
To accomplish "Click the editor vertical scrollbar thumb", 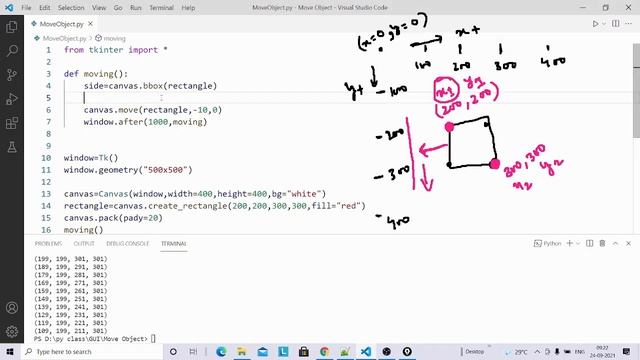I will pyautogui.click(x=636, y=91).
